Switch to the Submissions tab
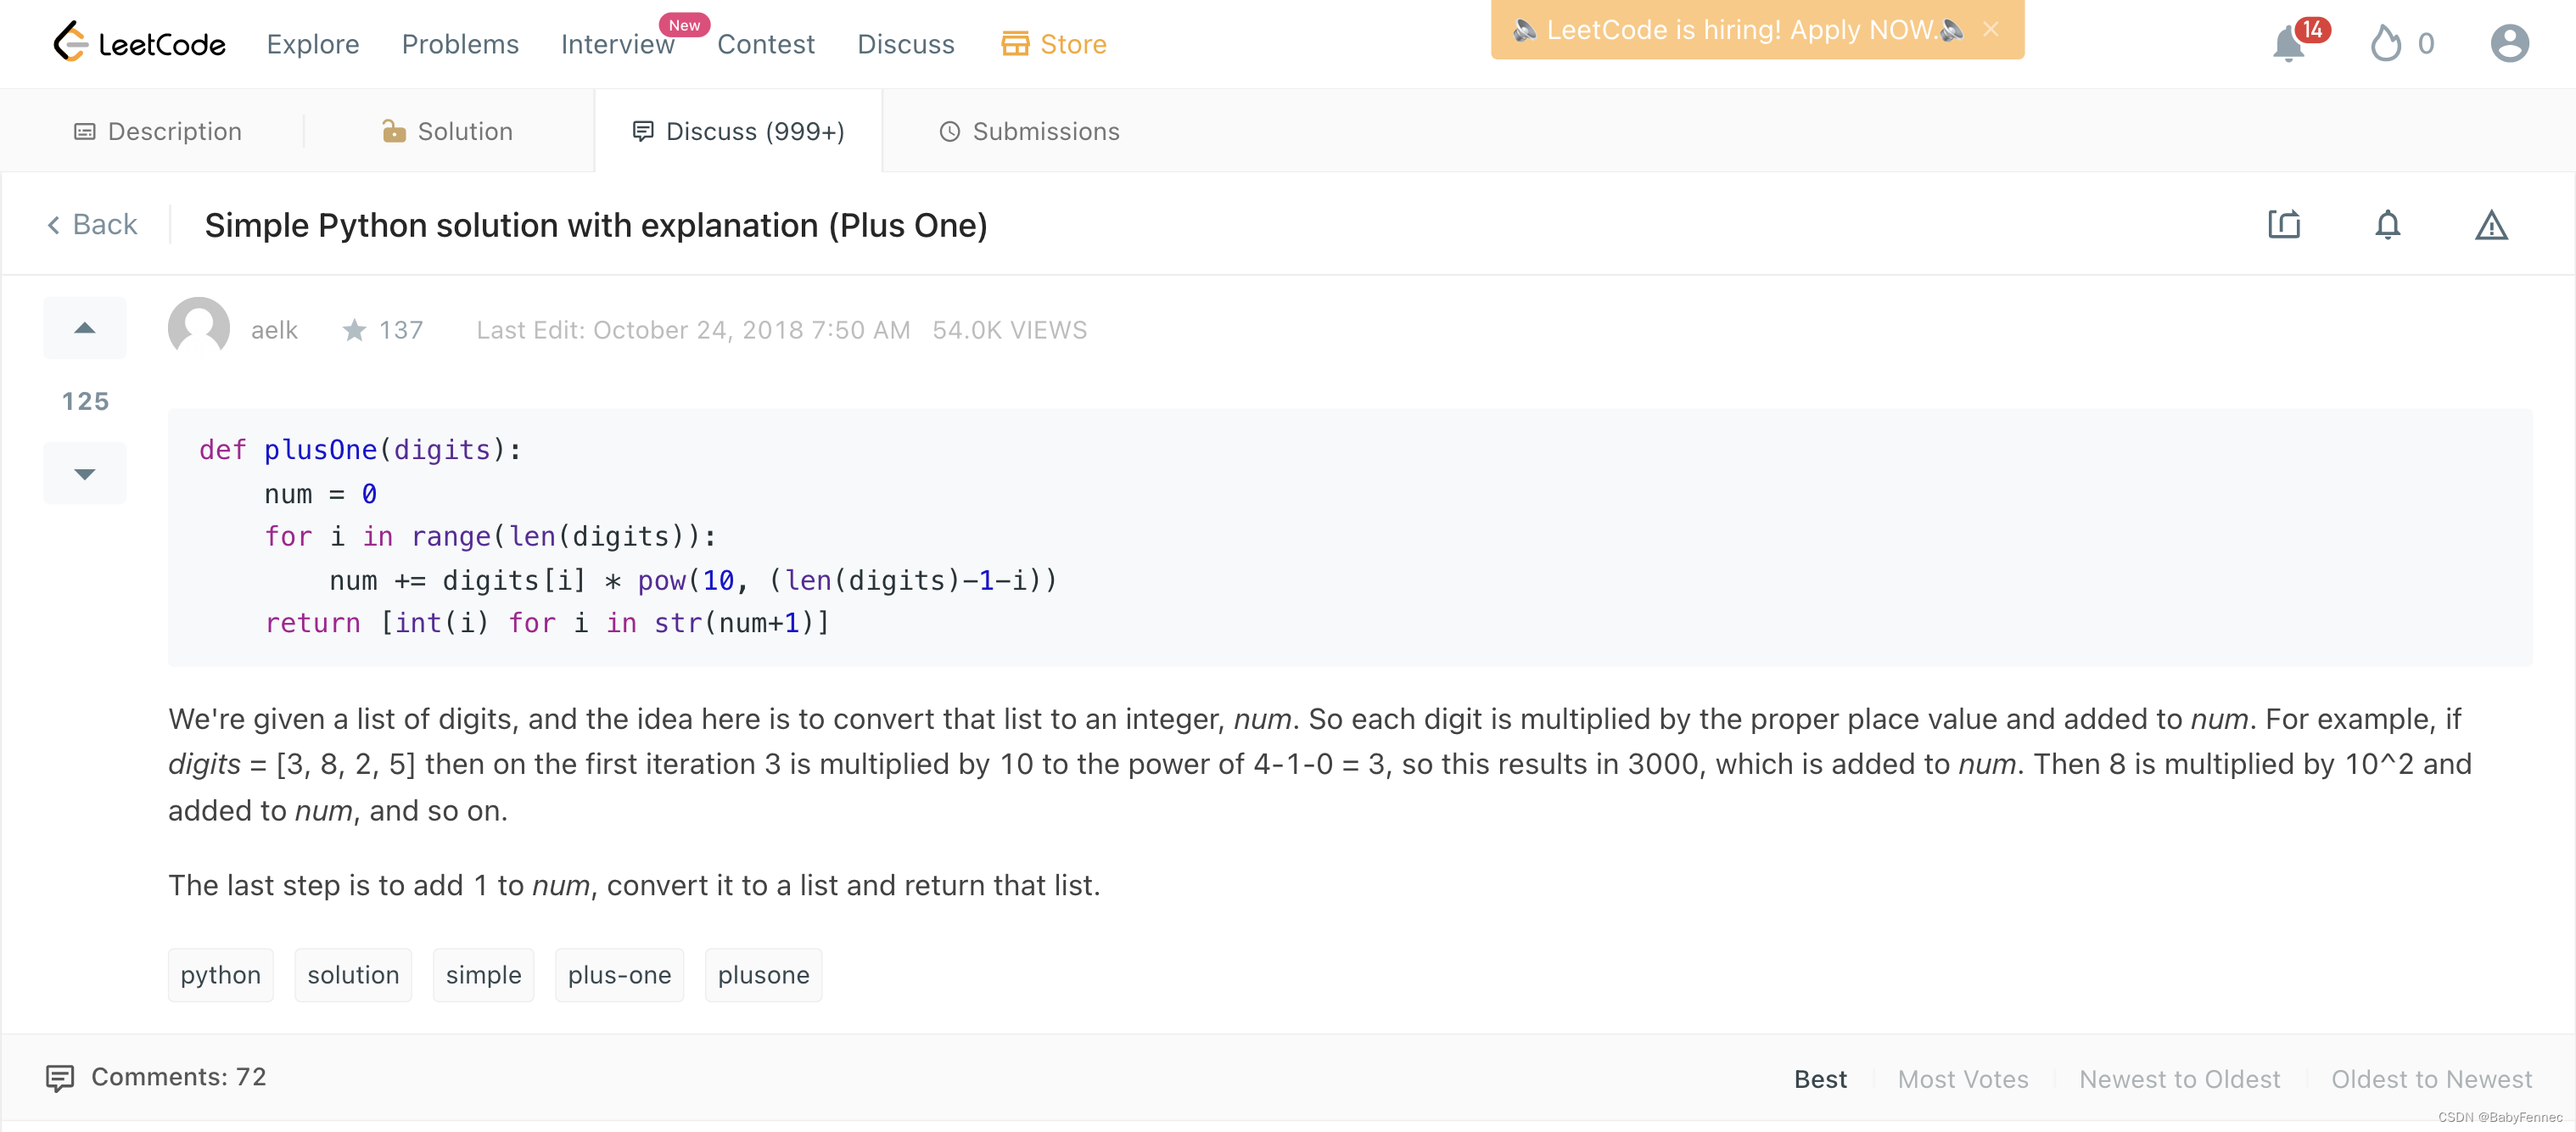This screenshot has width=2576, height=1132. point(1029,131)
